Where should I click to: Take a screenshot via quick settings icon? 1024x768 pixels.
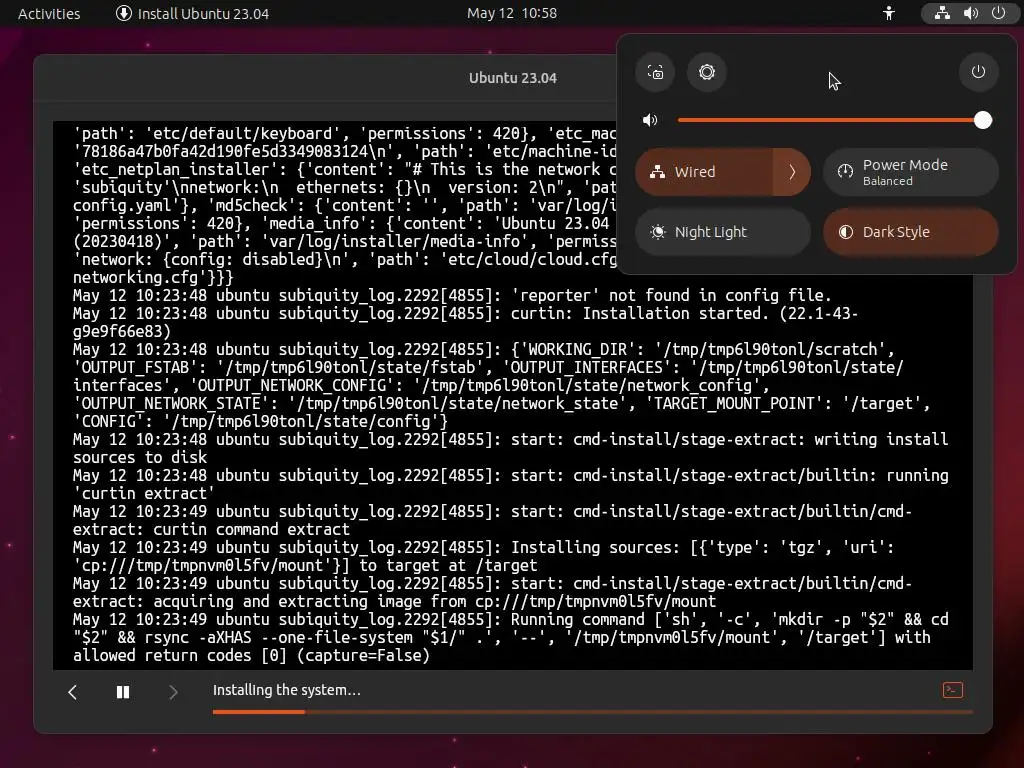click(655, 72)
